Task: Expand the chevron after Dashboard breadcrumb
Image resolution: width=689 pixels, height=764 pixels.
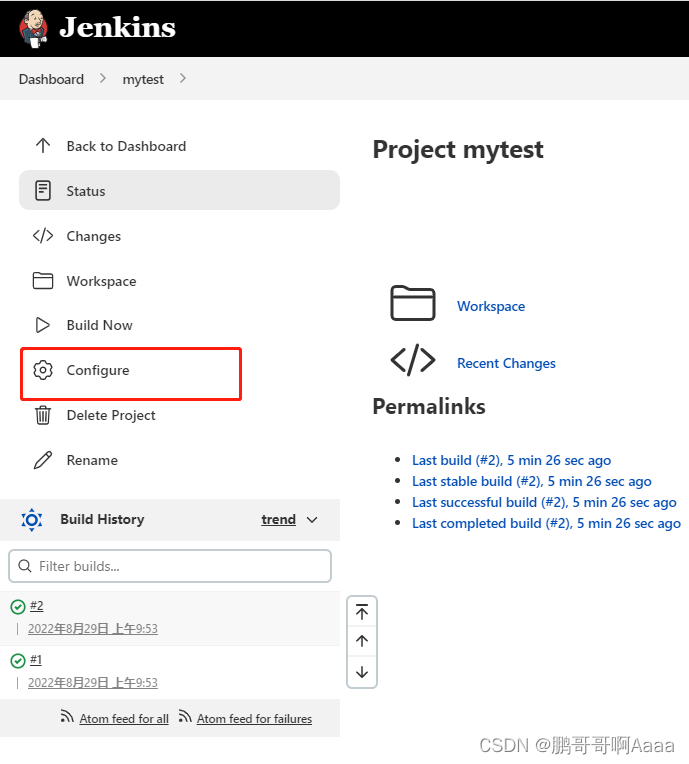Action: pyautogui.click(x=102, y=78)
